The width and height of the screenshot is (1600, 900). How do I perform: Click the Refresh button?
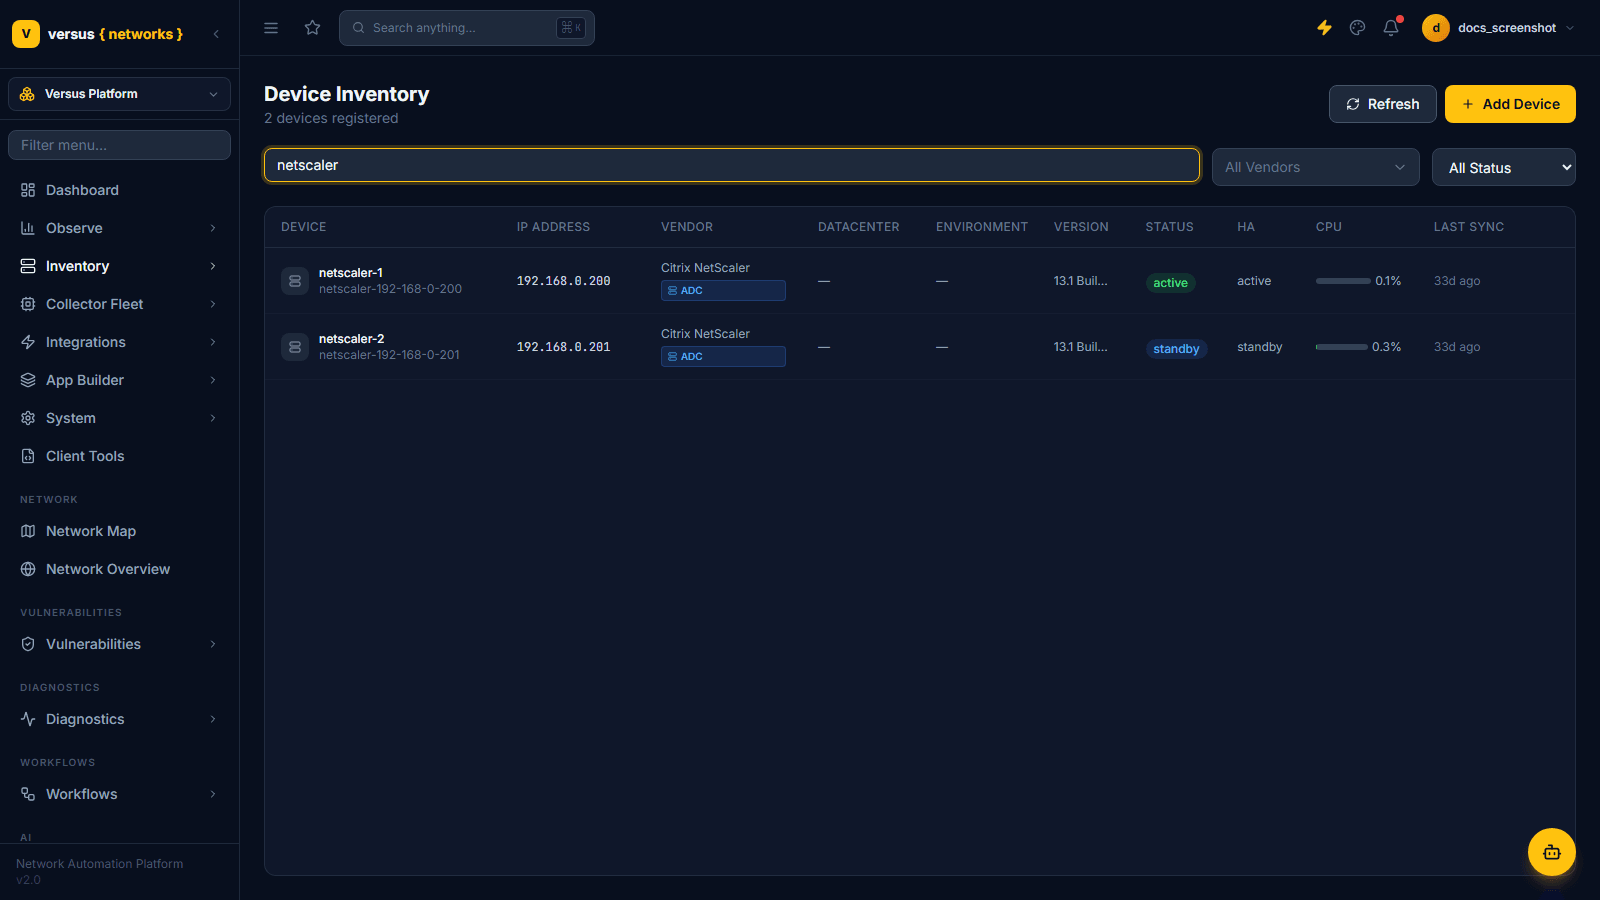[1382, 104]
